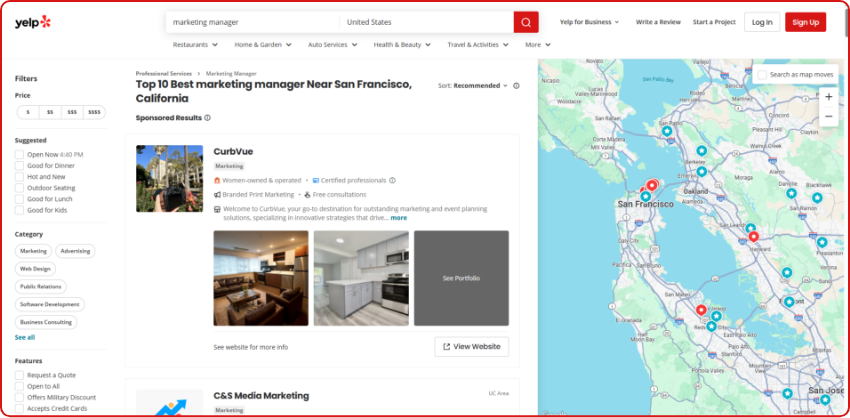The image size is (850, 418).
Task: Enable Request a Quote feature checkbox
Action: 20,375
